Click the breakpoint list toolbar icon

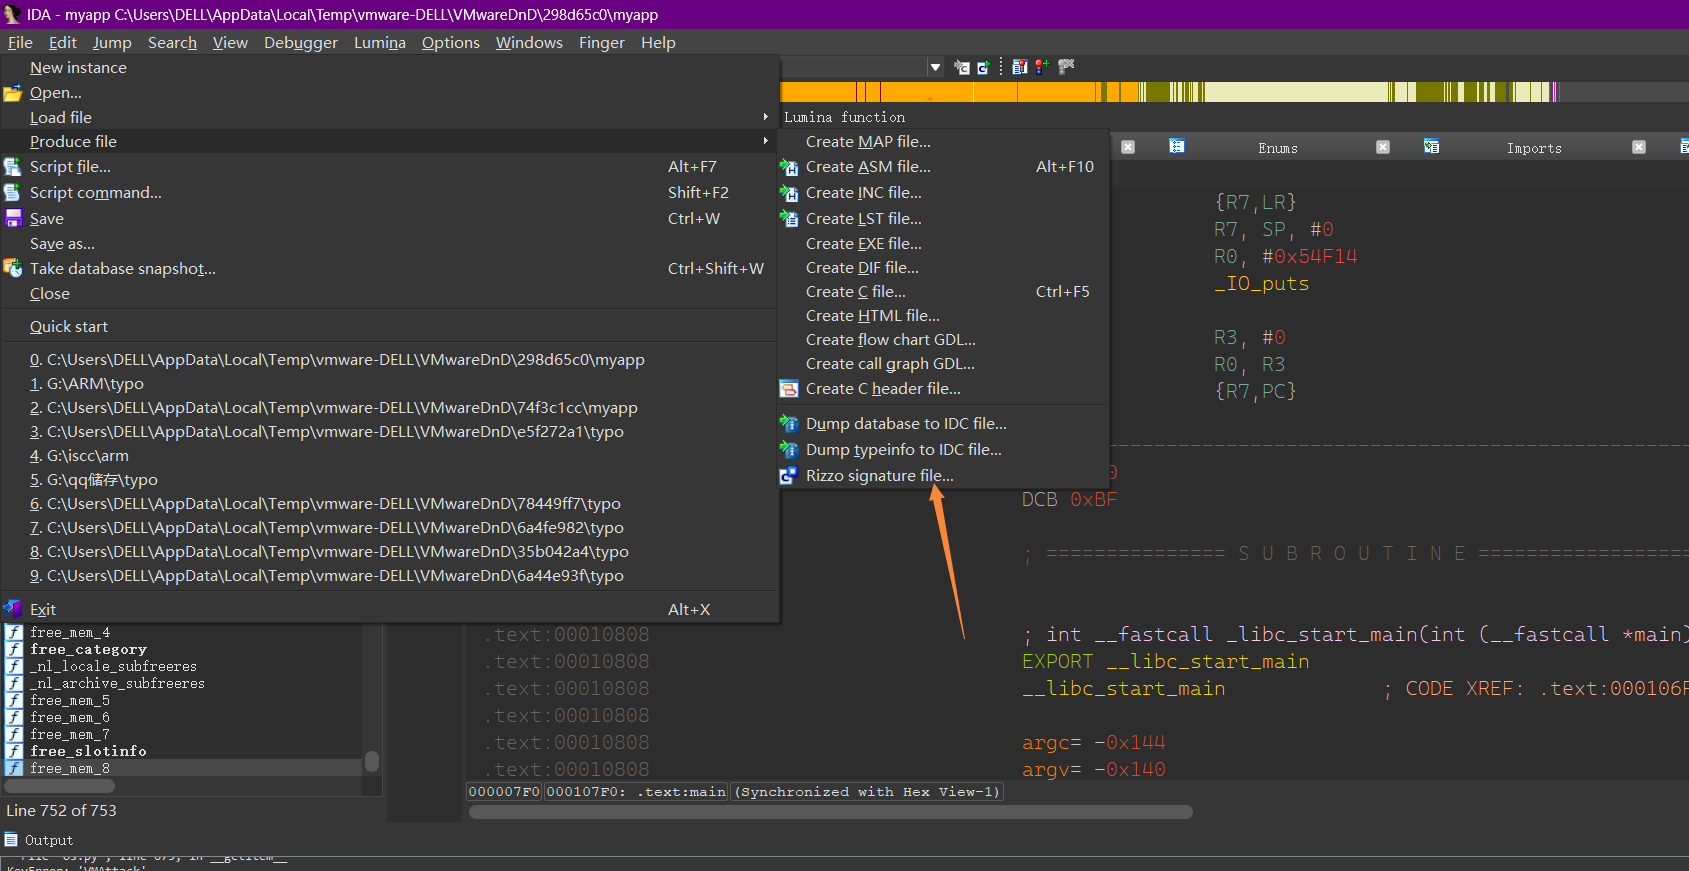[x=1019, y=67]
